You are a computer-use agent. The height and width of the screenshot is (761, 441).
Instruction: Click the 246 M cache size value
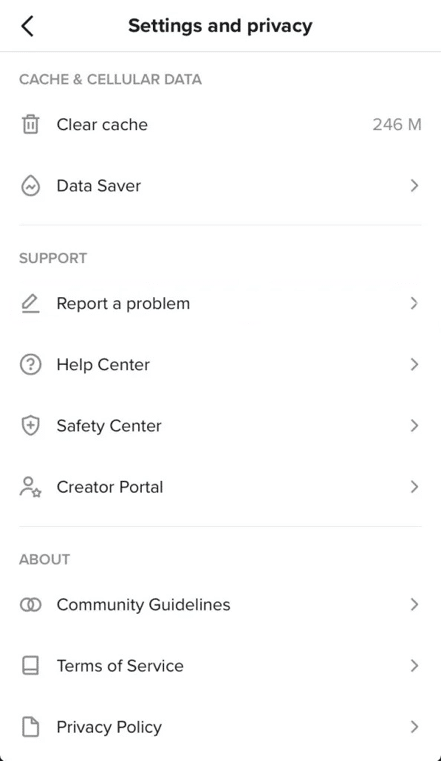pyautogui.click(x=397, y=124)
